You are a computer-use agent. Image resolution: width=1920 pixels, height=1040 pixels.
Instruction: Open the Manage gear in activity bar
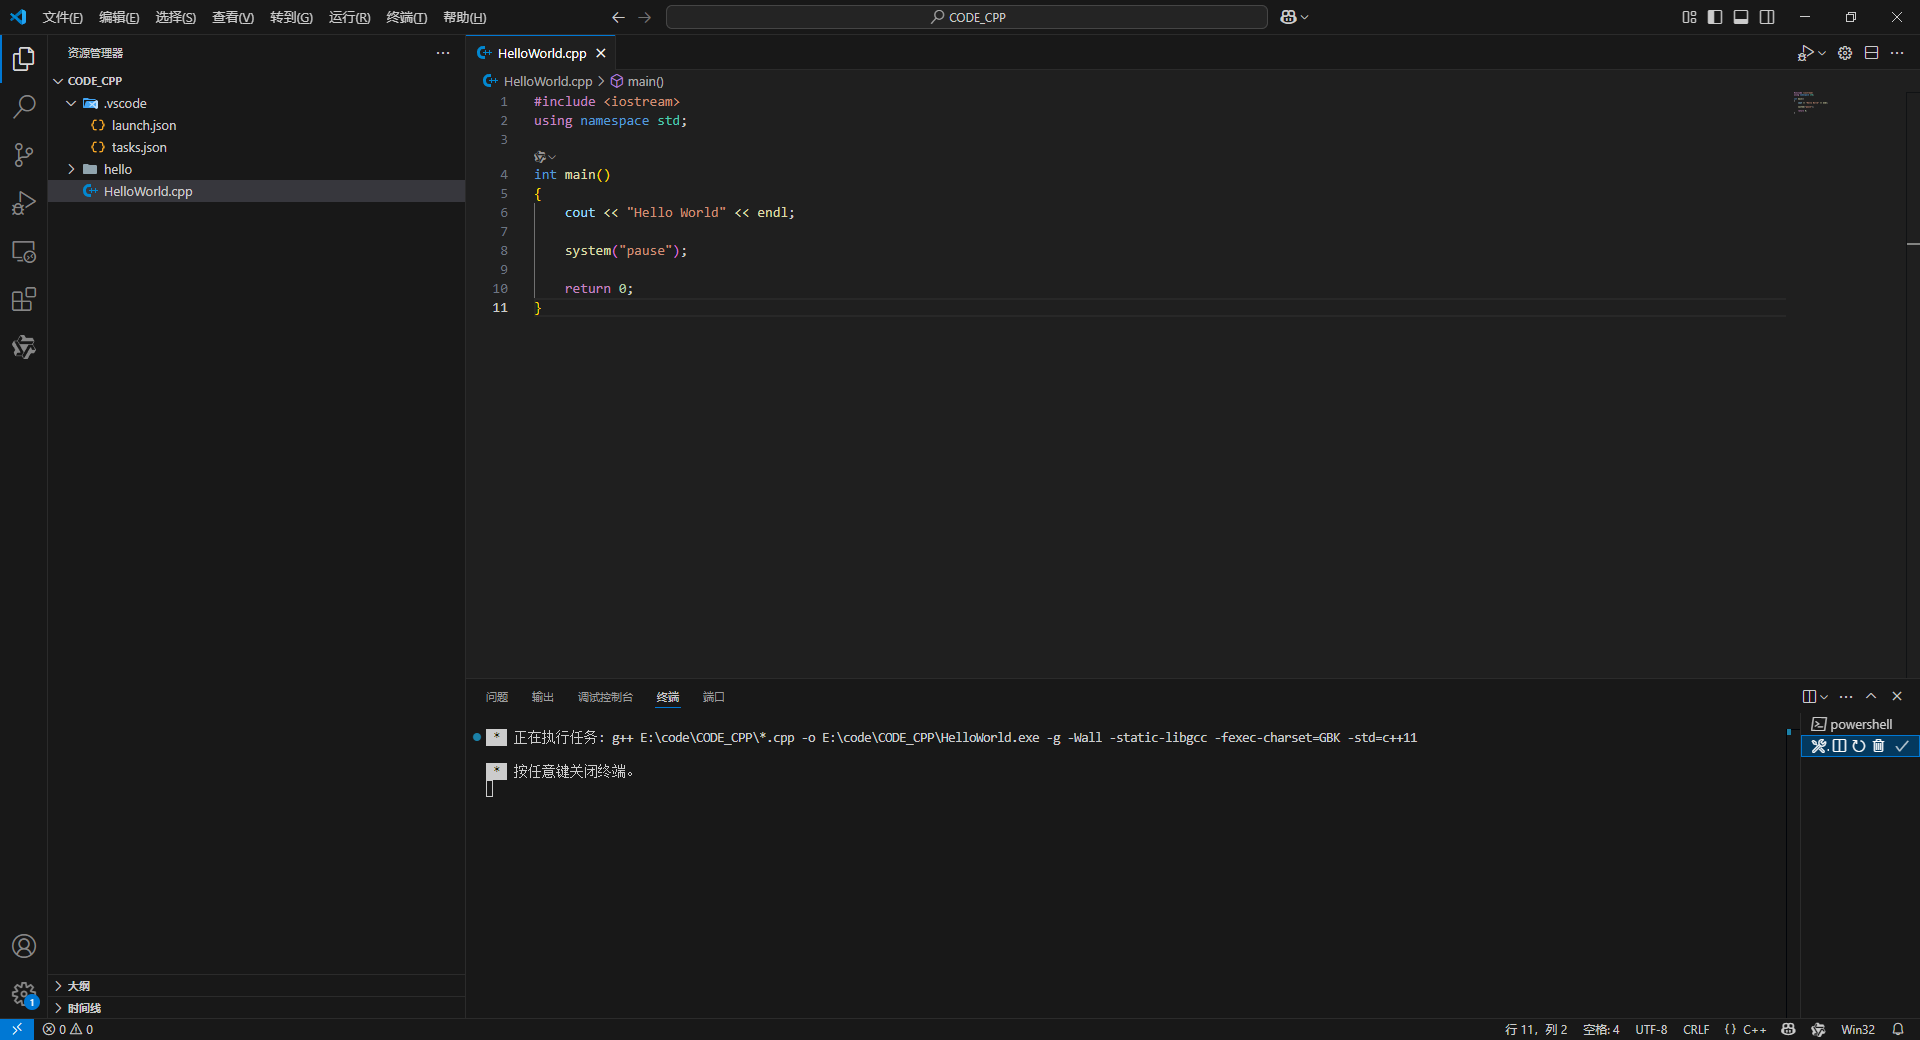[x=24, y=994]
